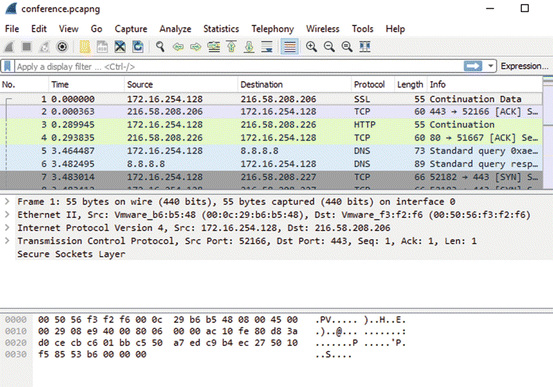
Task: Click the Start capture shark fin icon
Action: (x=9, y=47)
